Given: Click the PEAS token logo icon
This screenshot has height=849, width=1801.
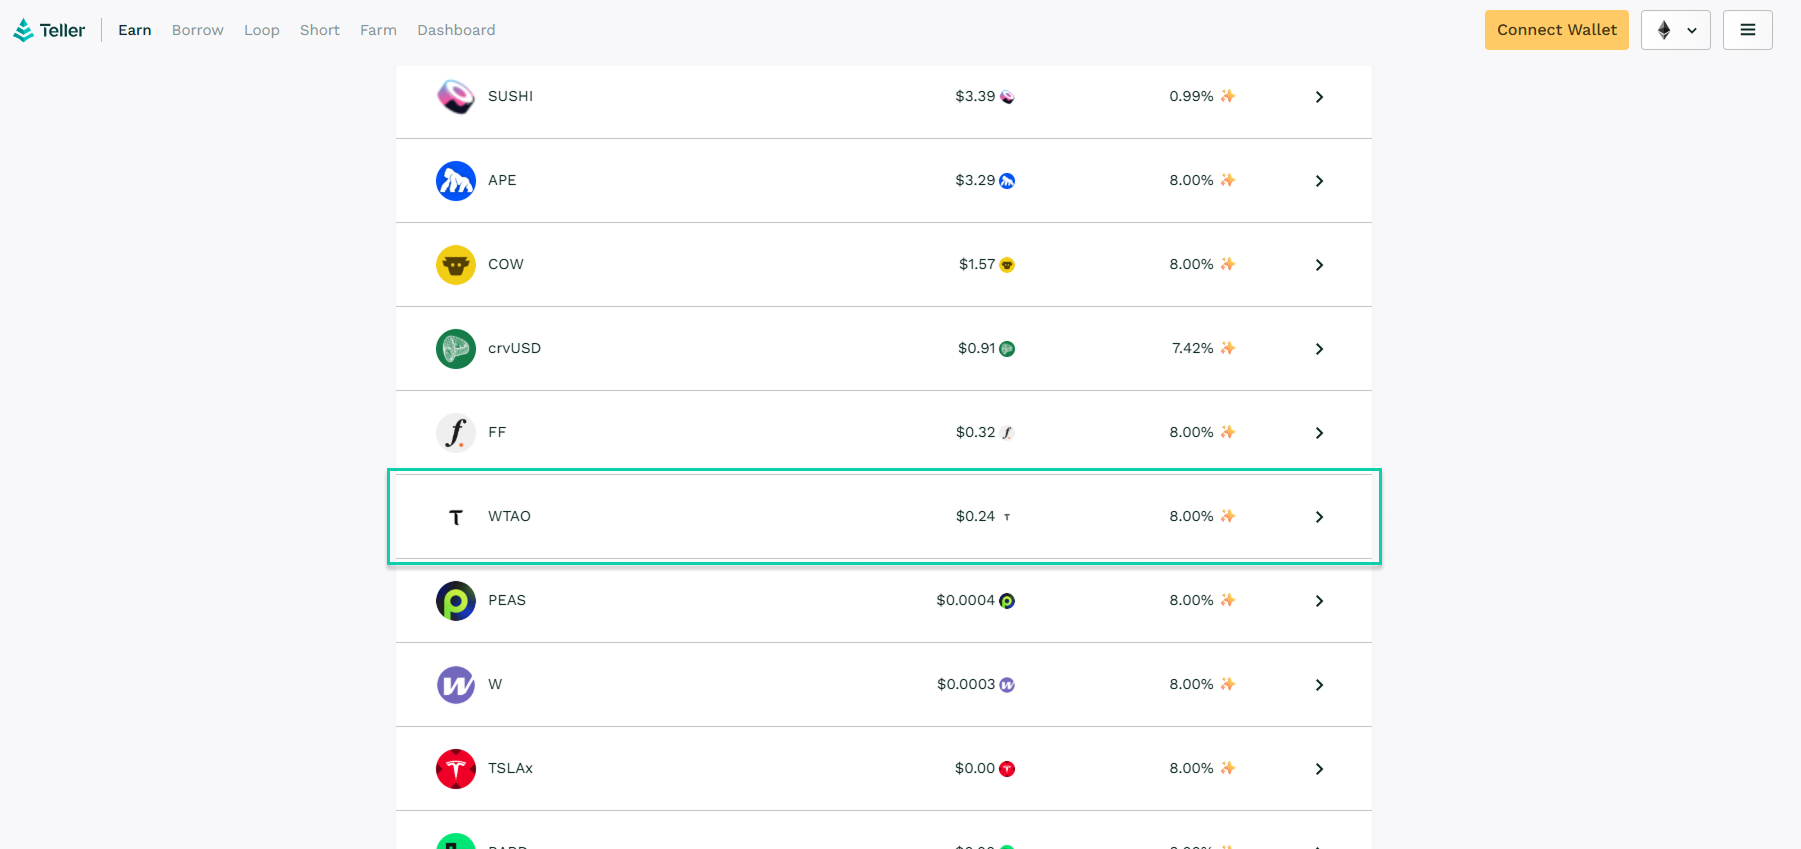Looking at the screenshot, I should (456, 601).
